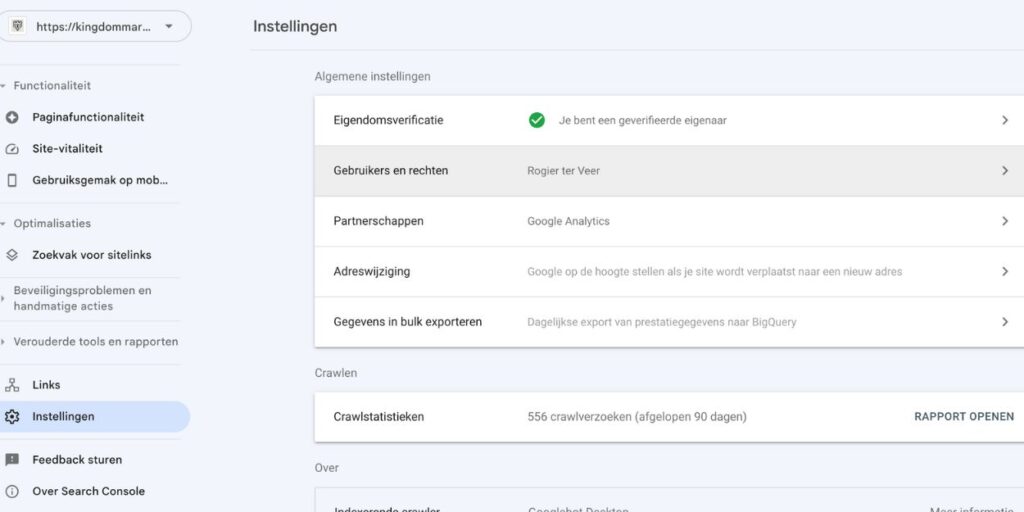Viewport: 1024px width, 512px height.
Task: Open Gegevens in bulk exporteren row
Action: pos(668,322)
